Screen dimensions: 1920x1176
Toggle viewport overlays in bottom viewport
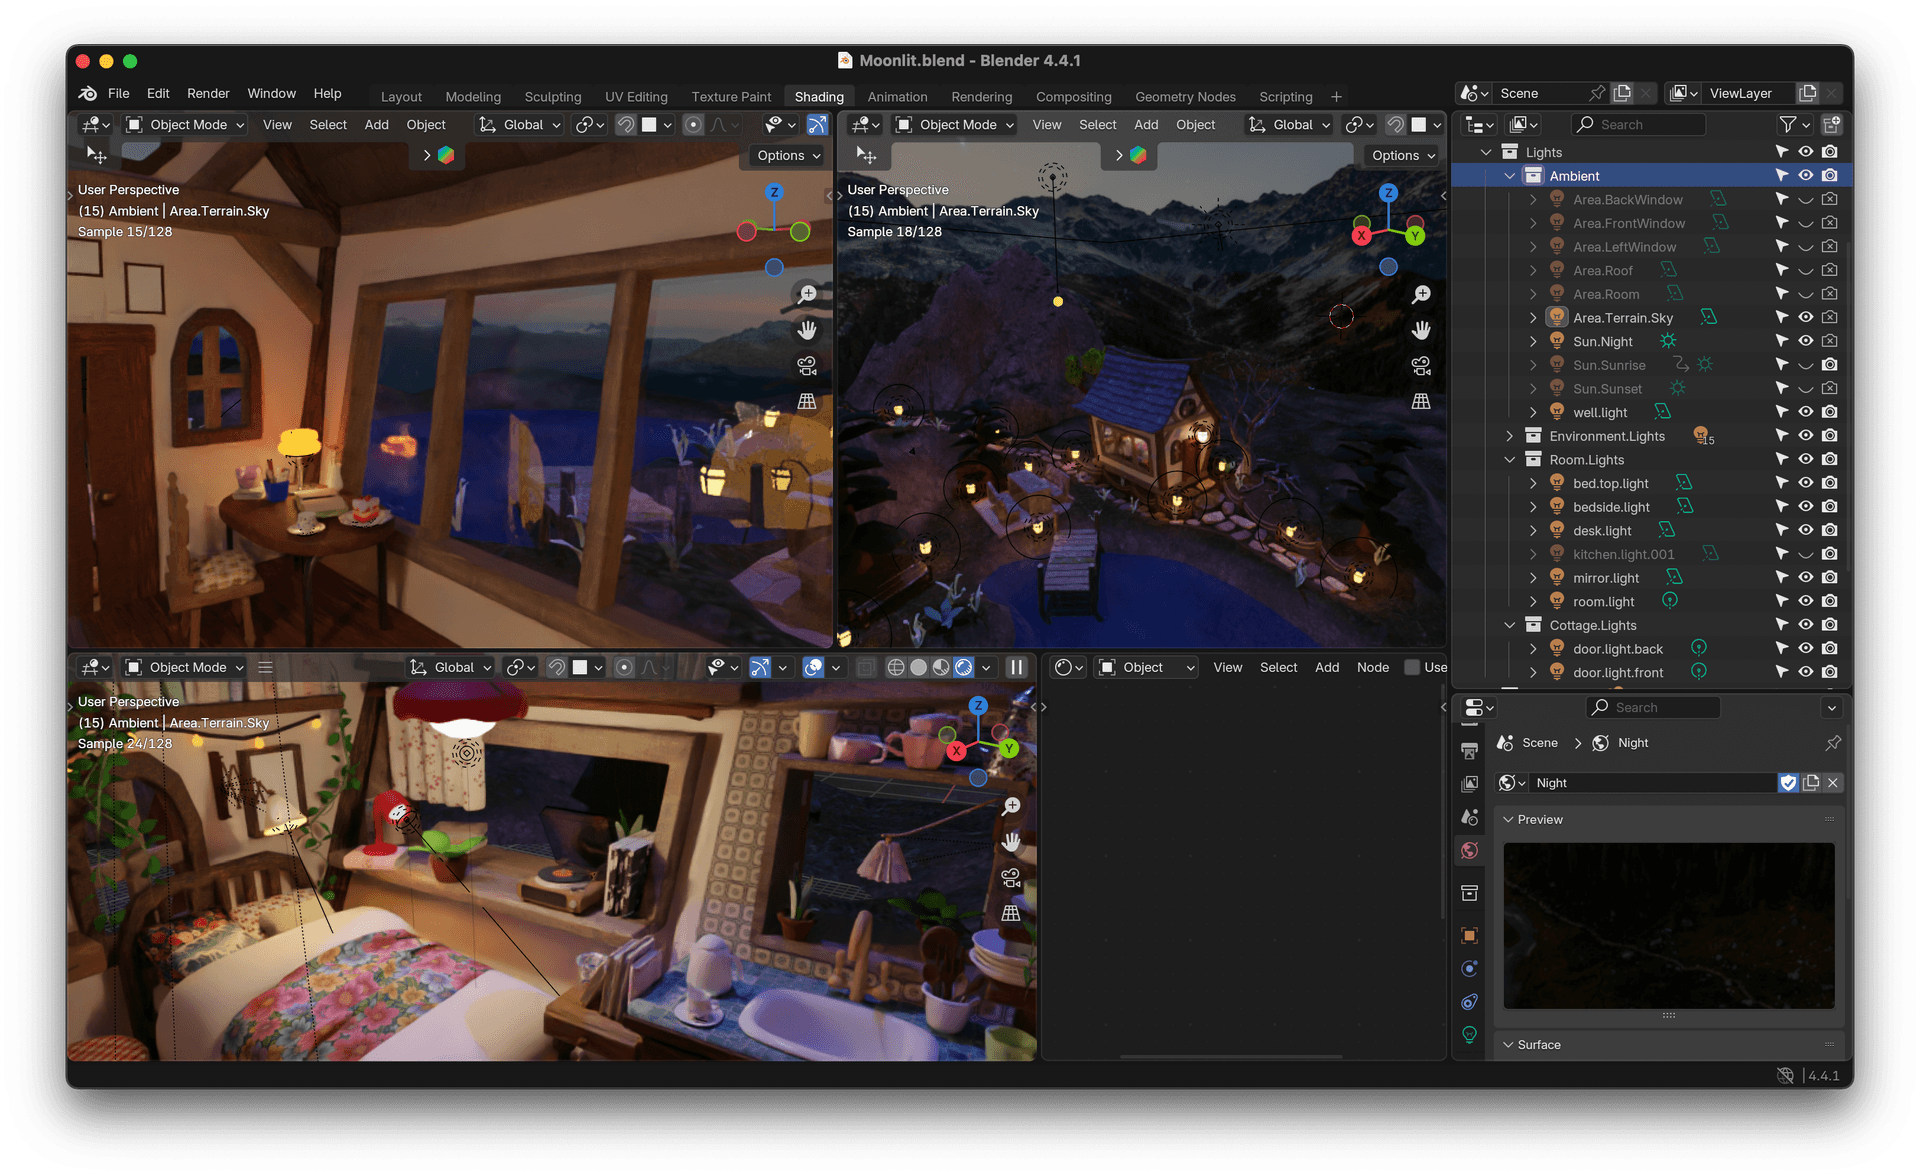pos(813,667)
